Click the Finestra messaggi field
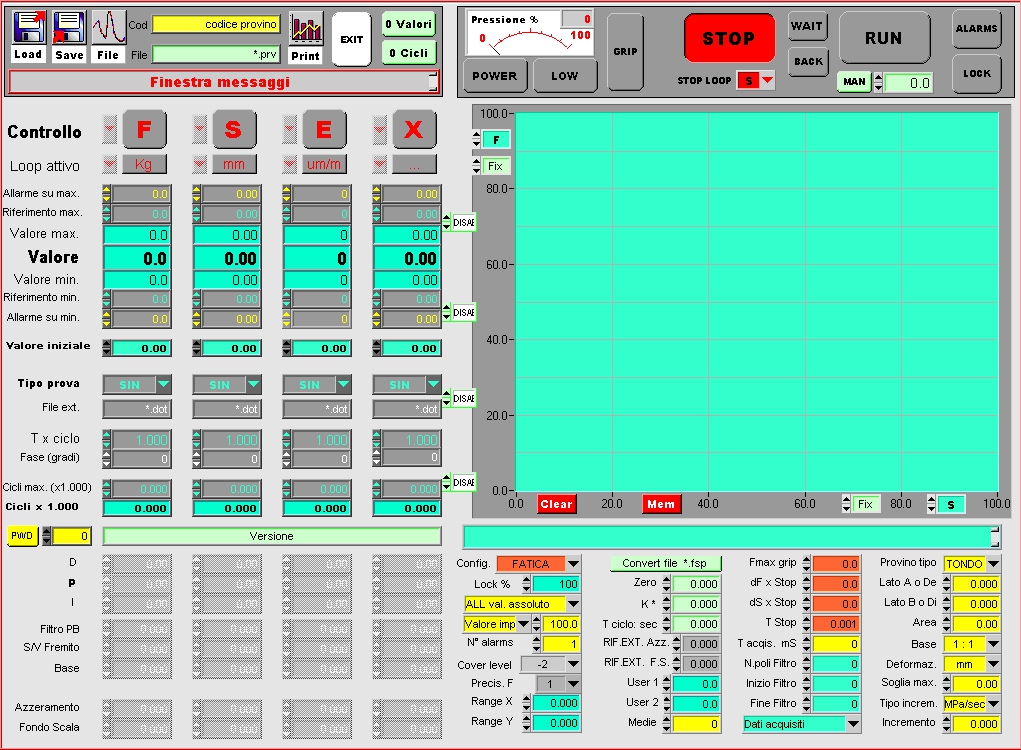The image size is (1021, 750). click(222, 82)
